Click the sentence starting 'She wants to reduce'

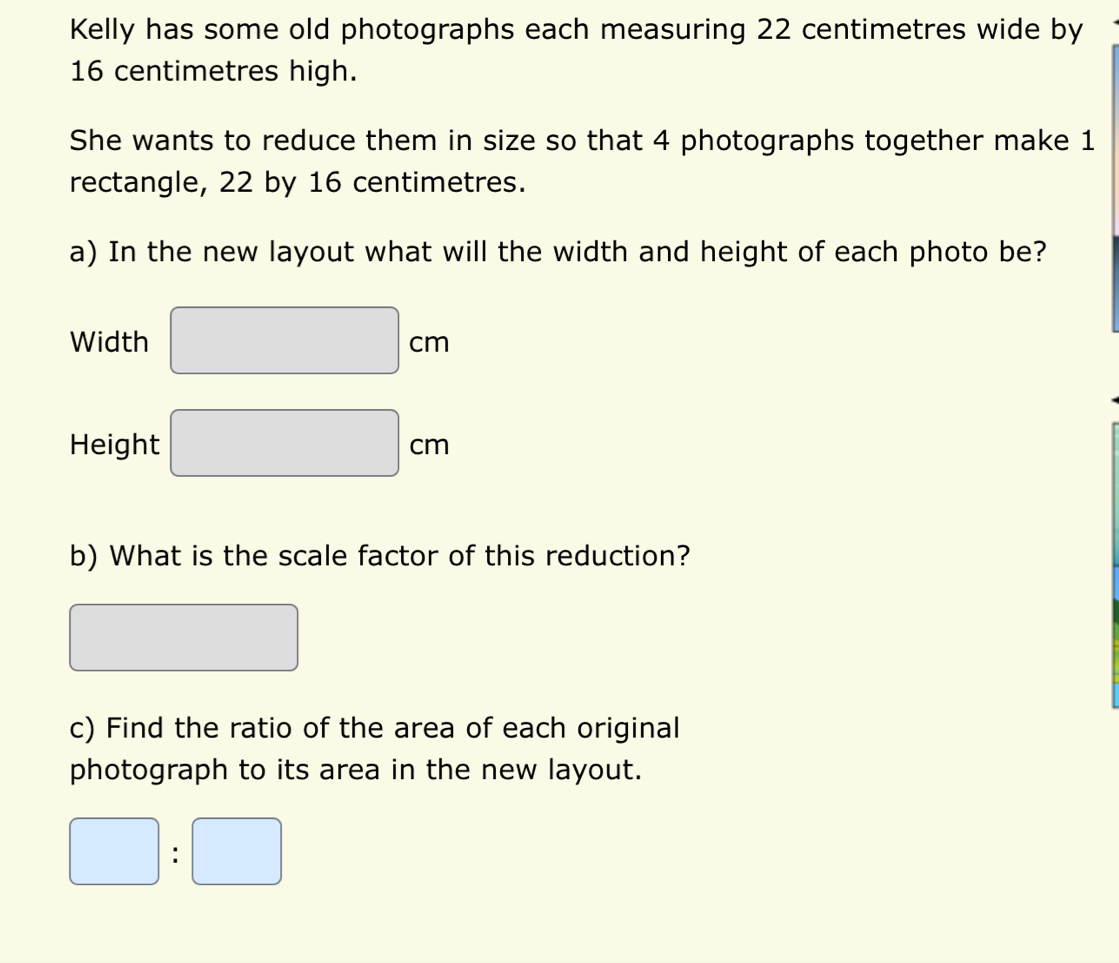tap(582, 161)
